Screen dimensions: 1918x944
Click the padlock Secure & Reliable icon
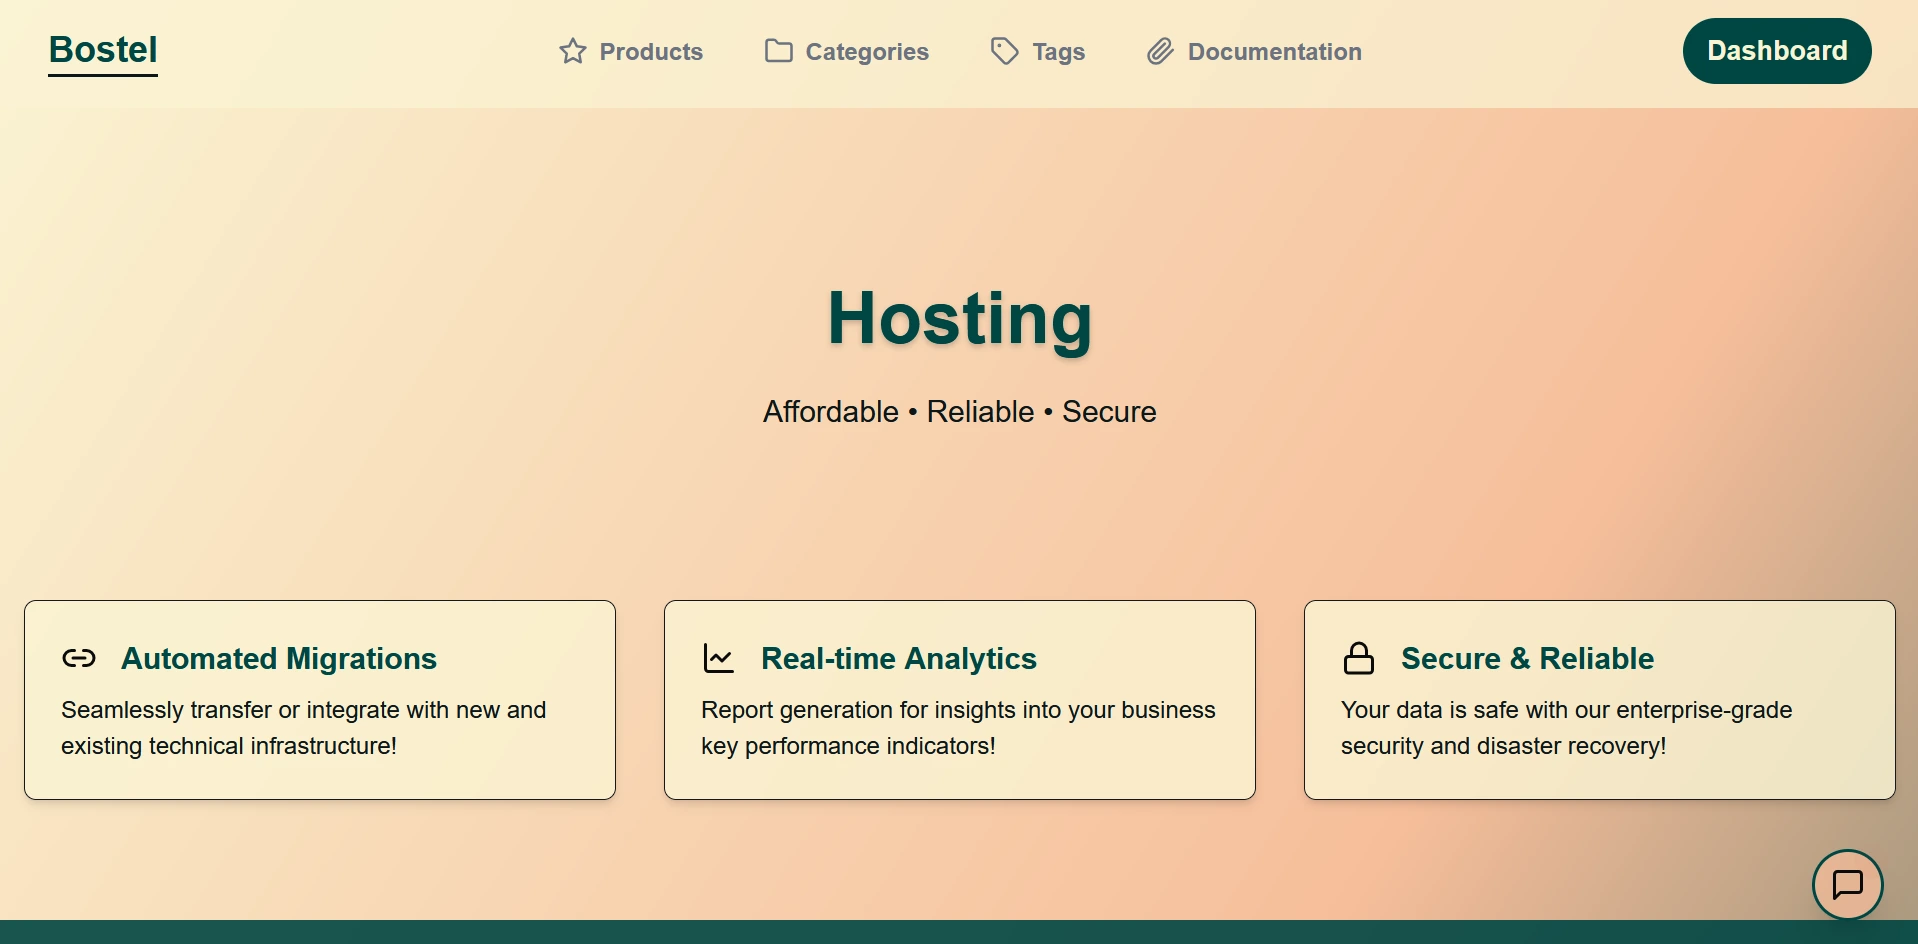pyautogui.click(x=1359, y=659)
